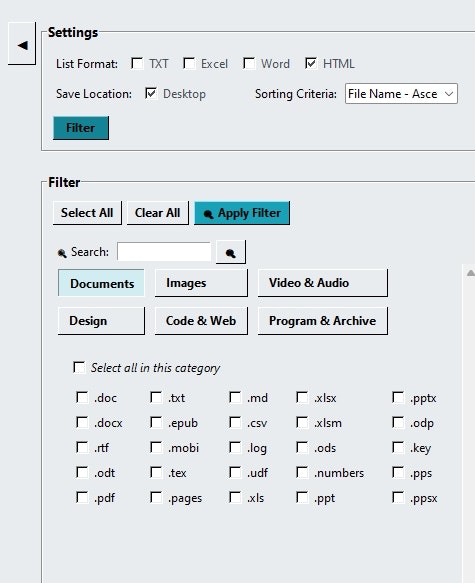
Task: Check Select all in this category
Action: (79, 367)
